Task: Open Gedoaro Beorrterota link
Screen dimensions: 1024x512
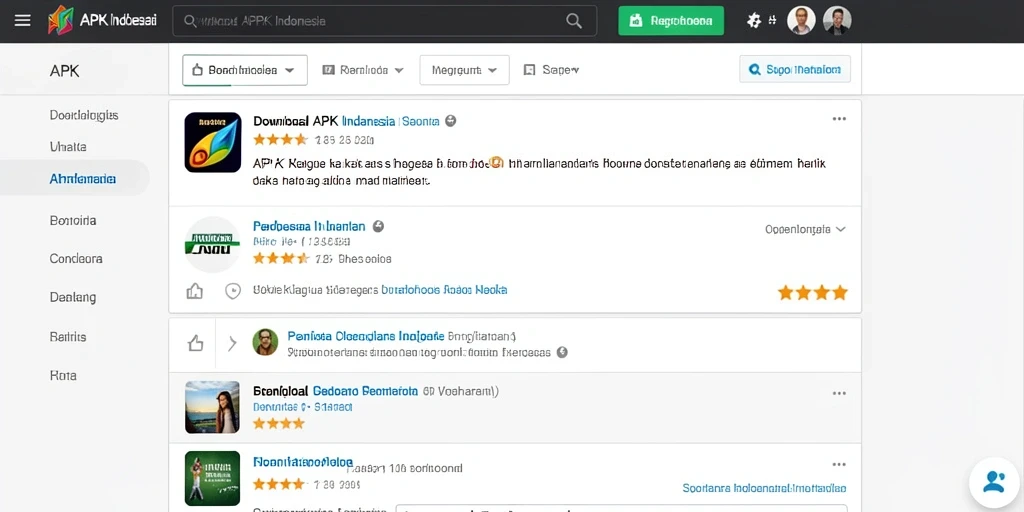Action: tap(365, 391)
